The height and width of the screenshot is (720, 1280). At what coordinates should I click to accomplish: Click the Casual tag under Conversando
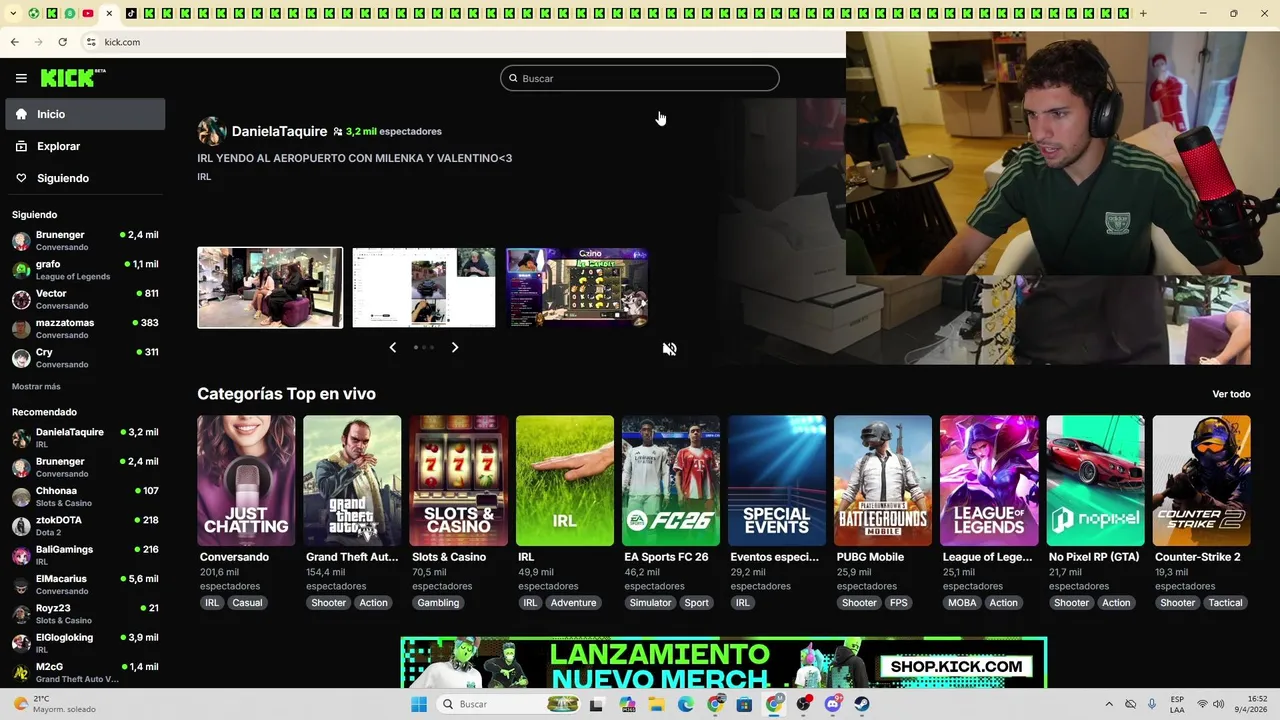click(247, 603)
